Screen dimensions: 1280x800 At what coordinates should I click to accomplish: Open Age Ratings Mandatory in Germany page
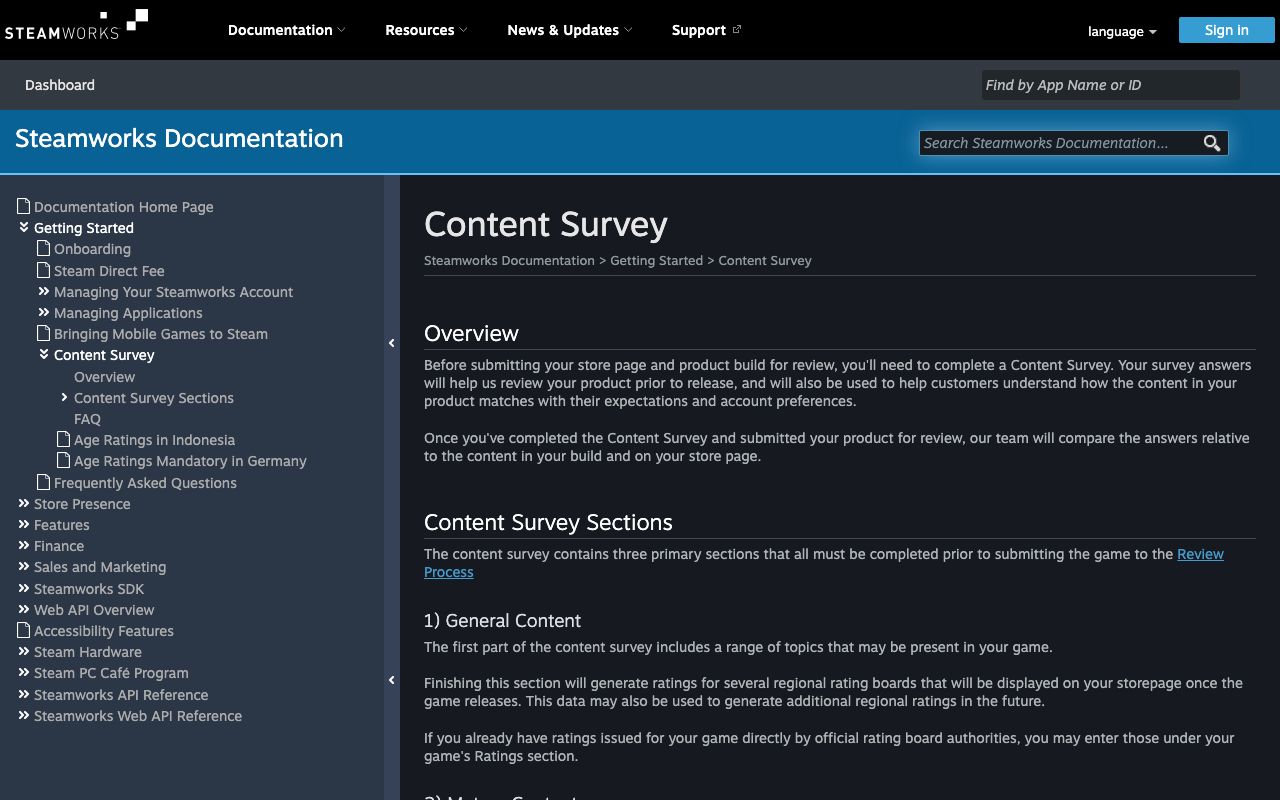tap(190, 460)
